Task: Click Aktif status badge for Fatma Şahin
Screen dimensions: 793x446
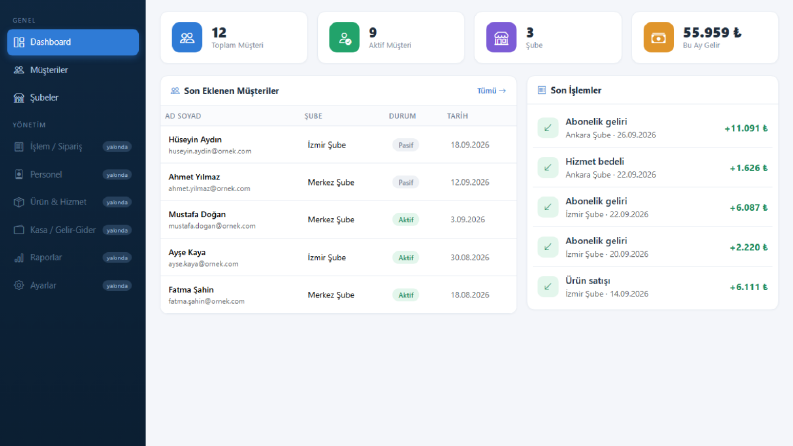Action: pyautogui.click(x=406, y=295)
